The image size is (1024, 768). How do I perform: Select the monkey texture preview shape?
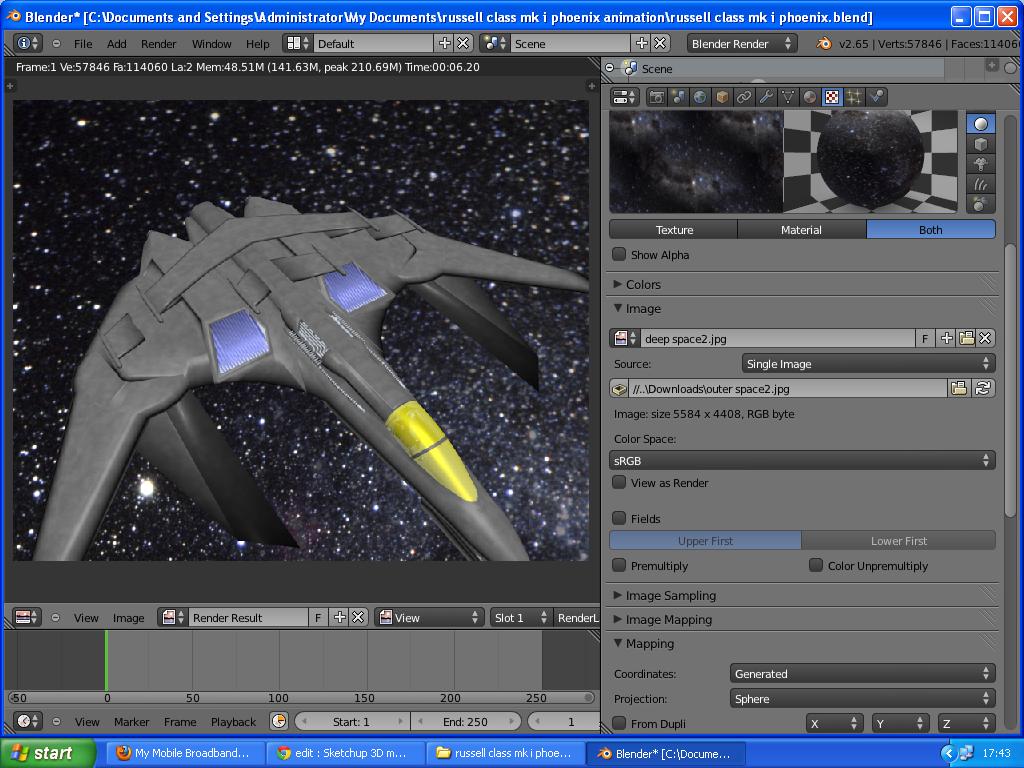[981, 164]
